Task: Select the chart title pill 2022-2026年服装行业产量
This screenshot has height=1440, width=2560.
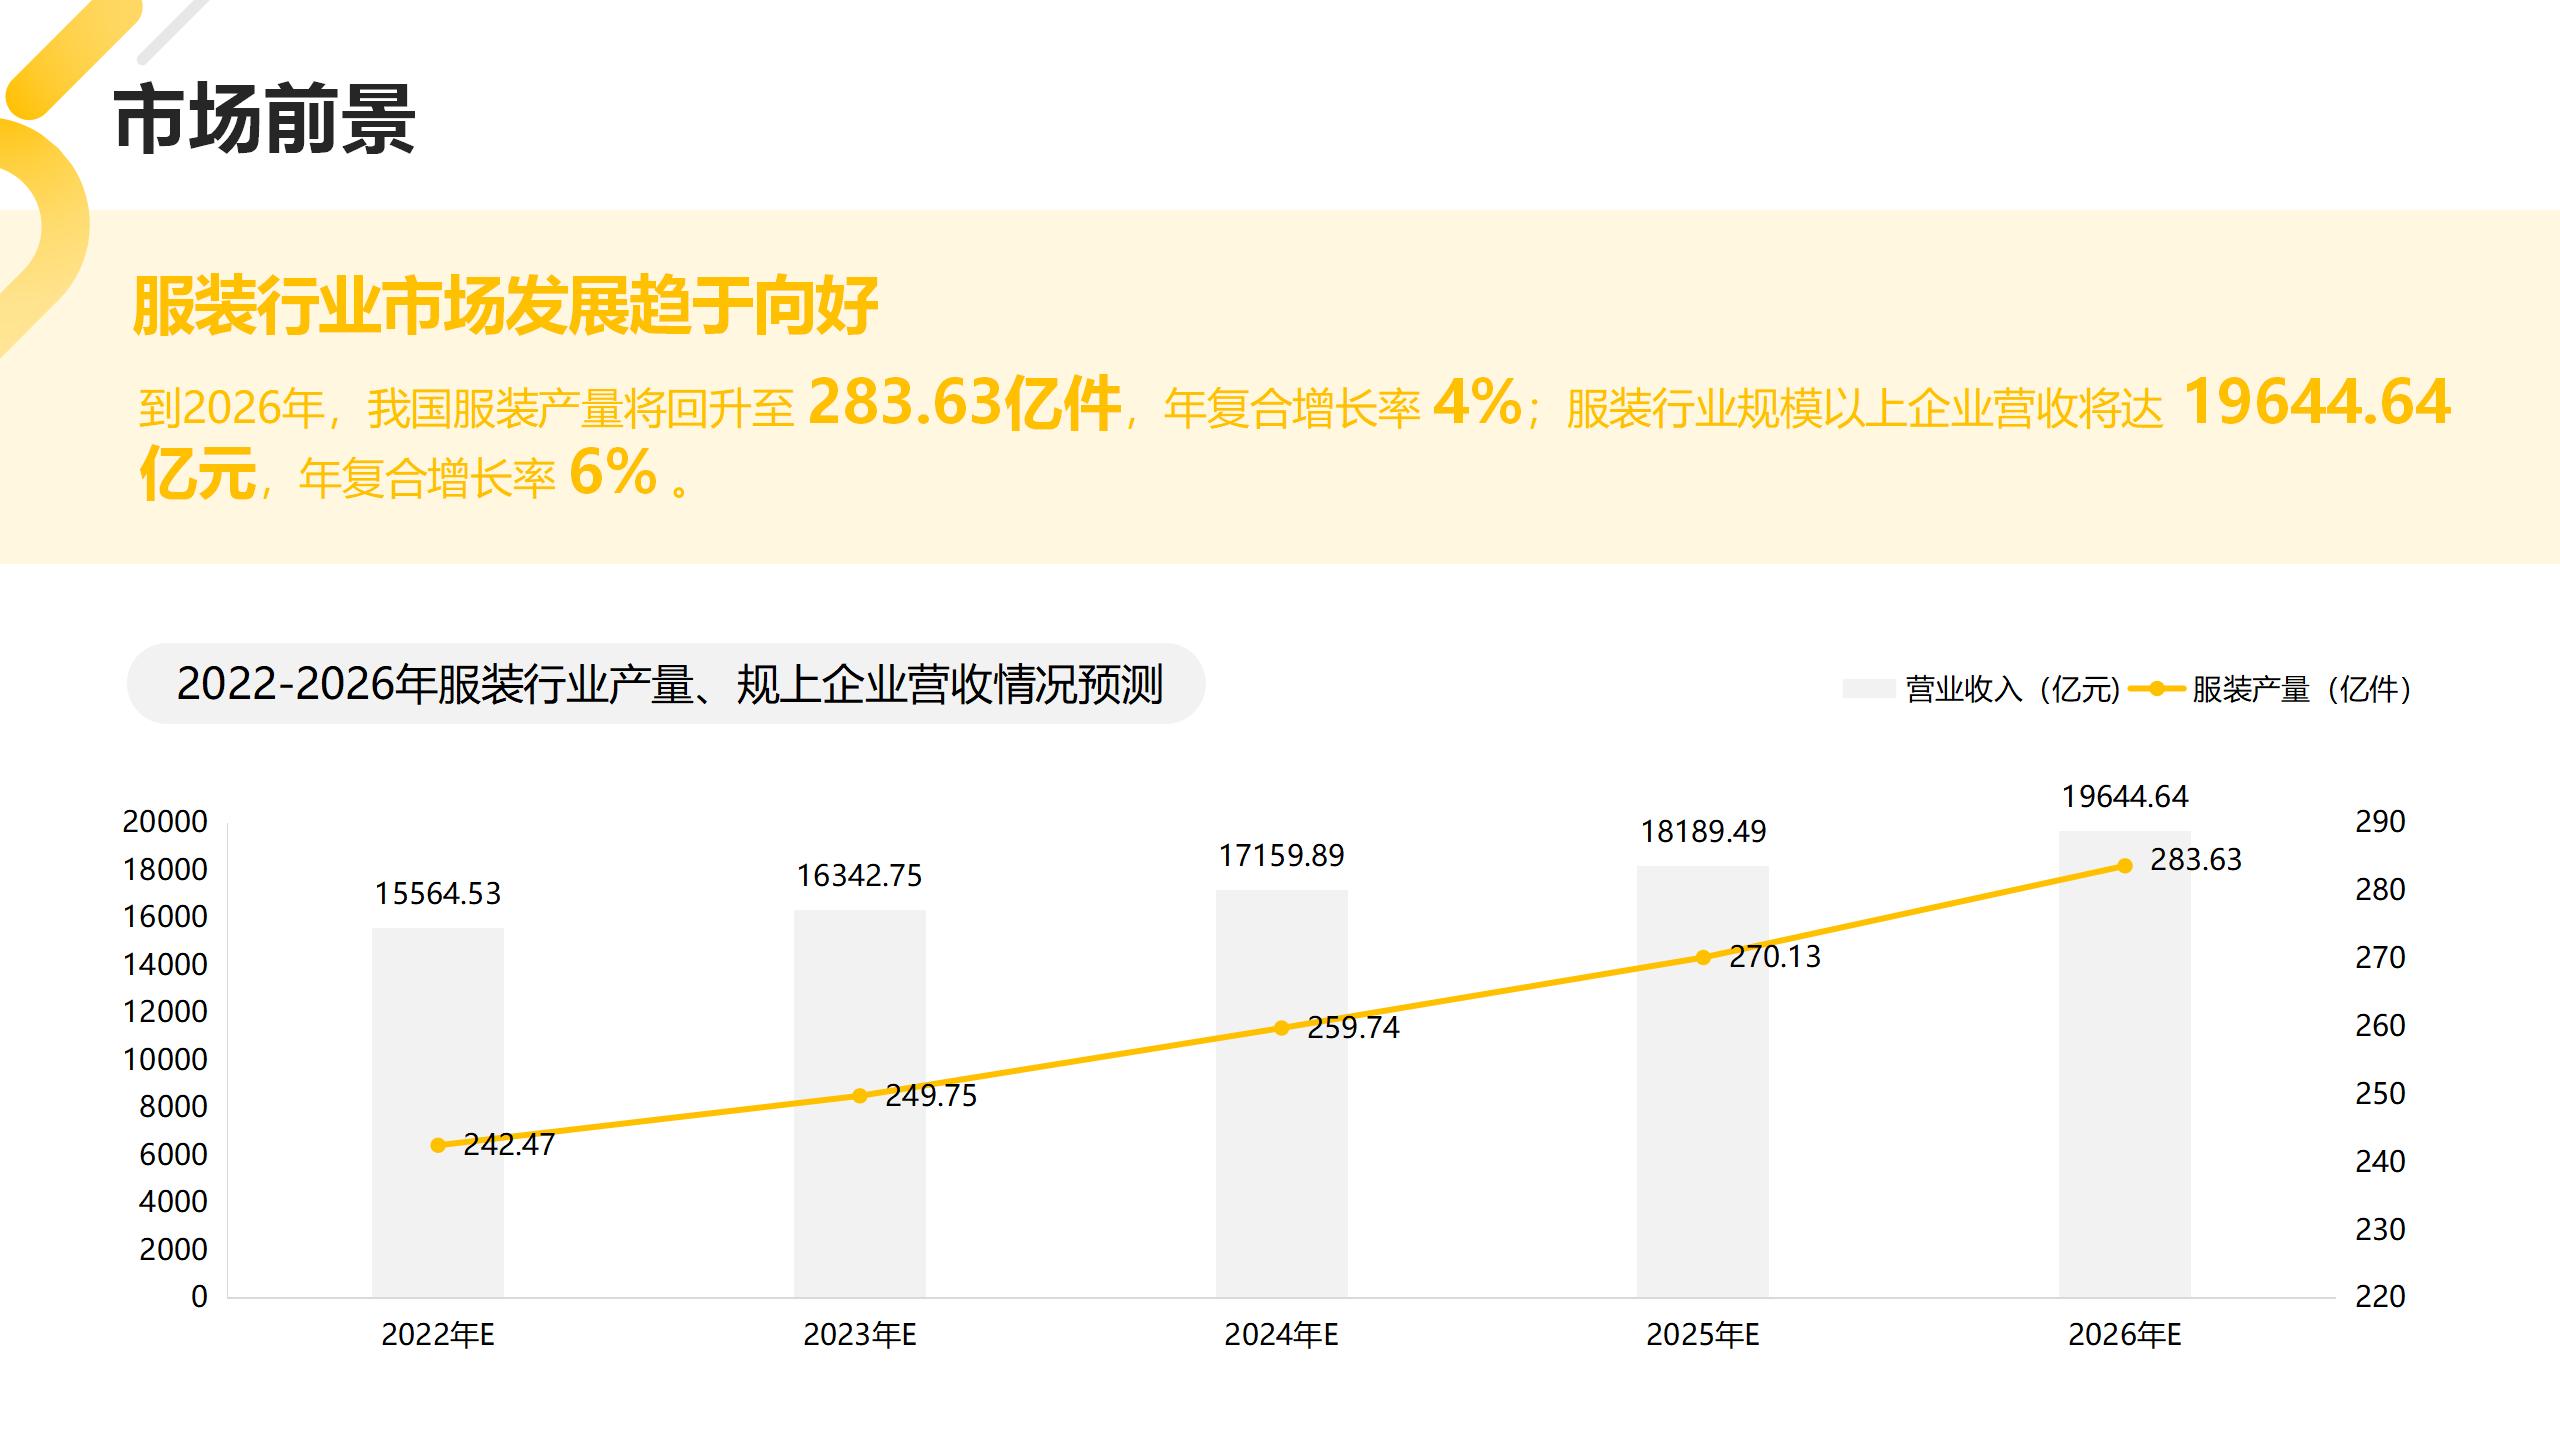Action: tap(668, 685)
